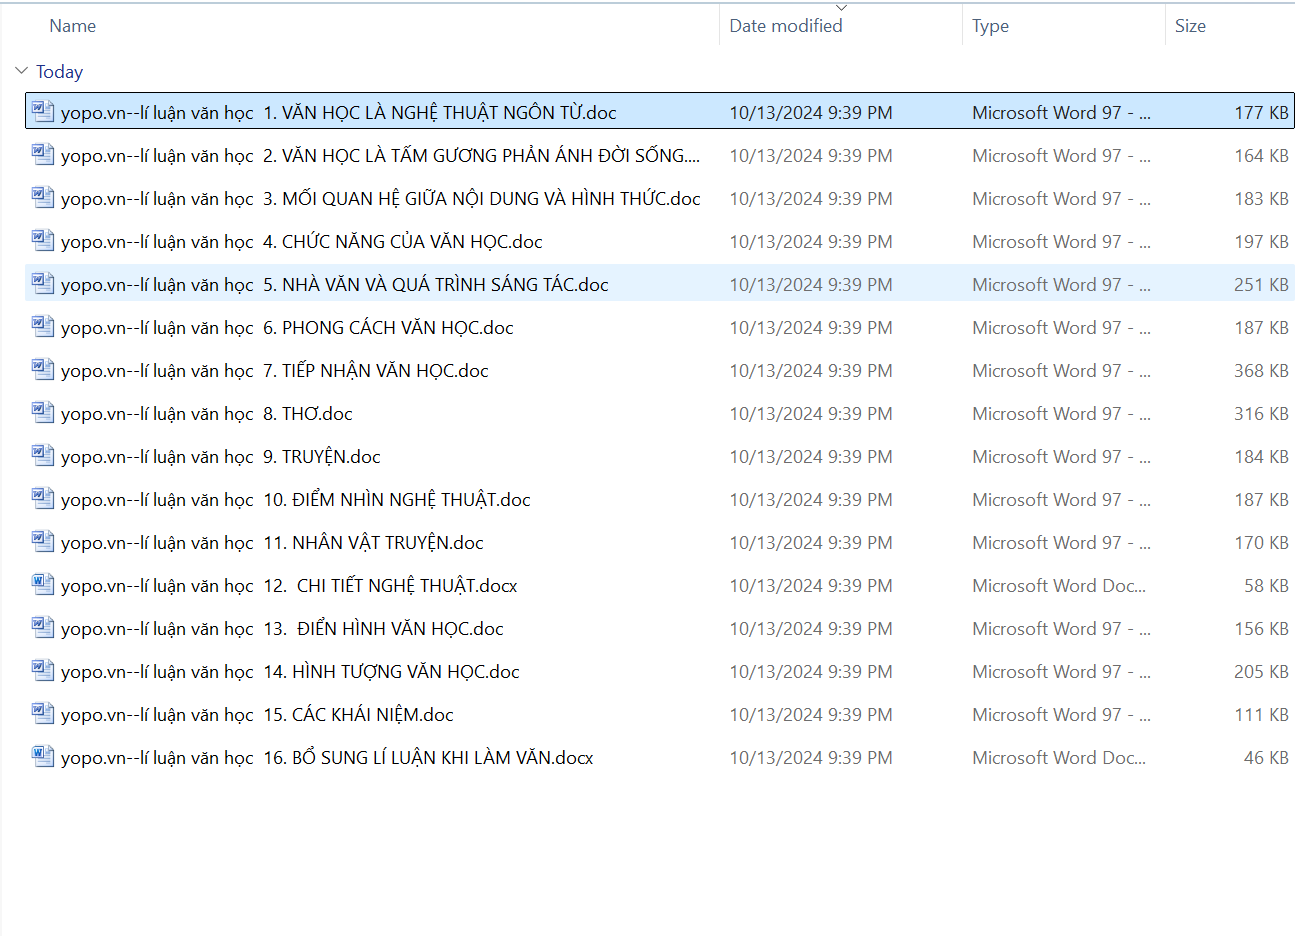
Task: Sort files by the Size column header
Action: 1190,26
